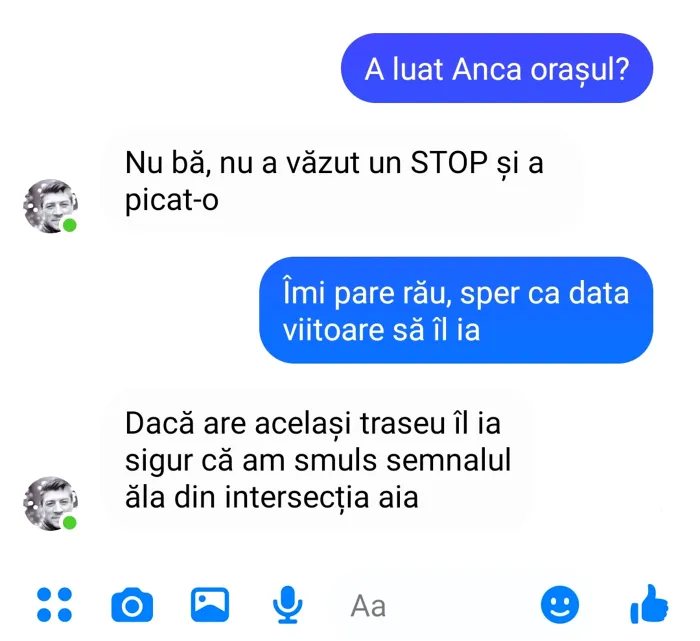Click the name 'Anca' in the first message
This screenshot has height=641, width=700.
tap(487, 70)
